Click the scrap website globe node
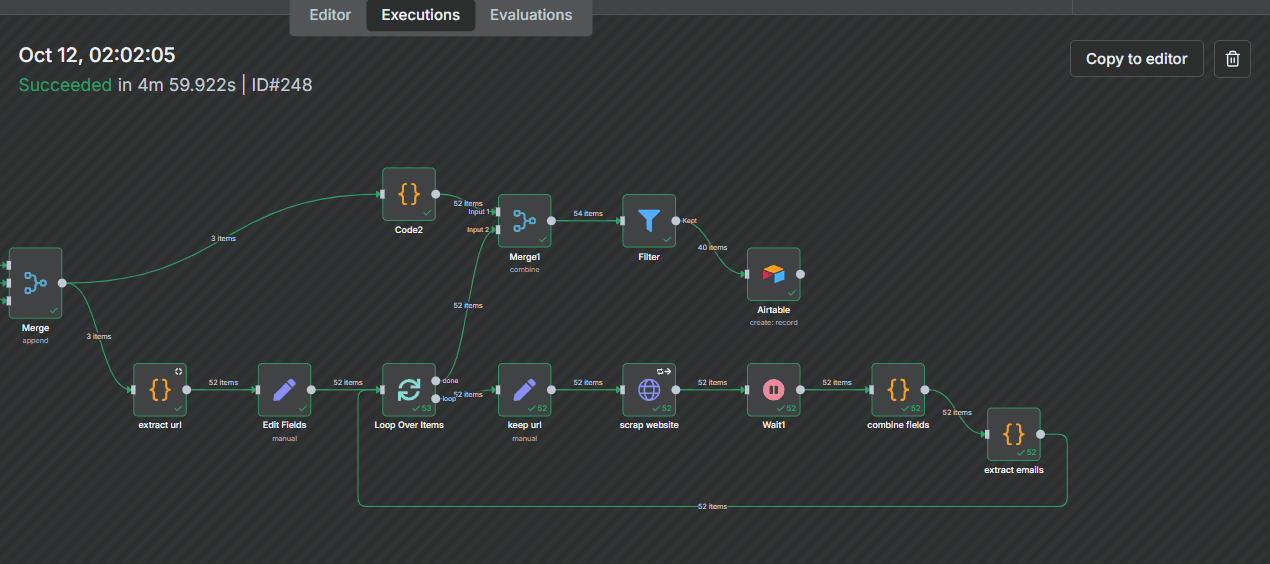 pyautogui.click(x=649, y=389)
